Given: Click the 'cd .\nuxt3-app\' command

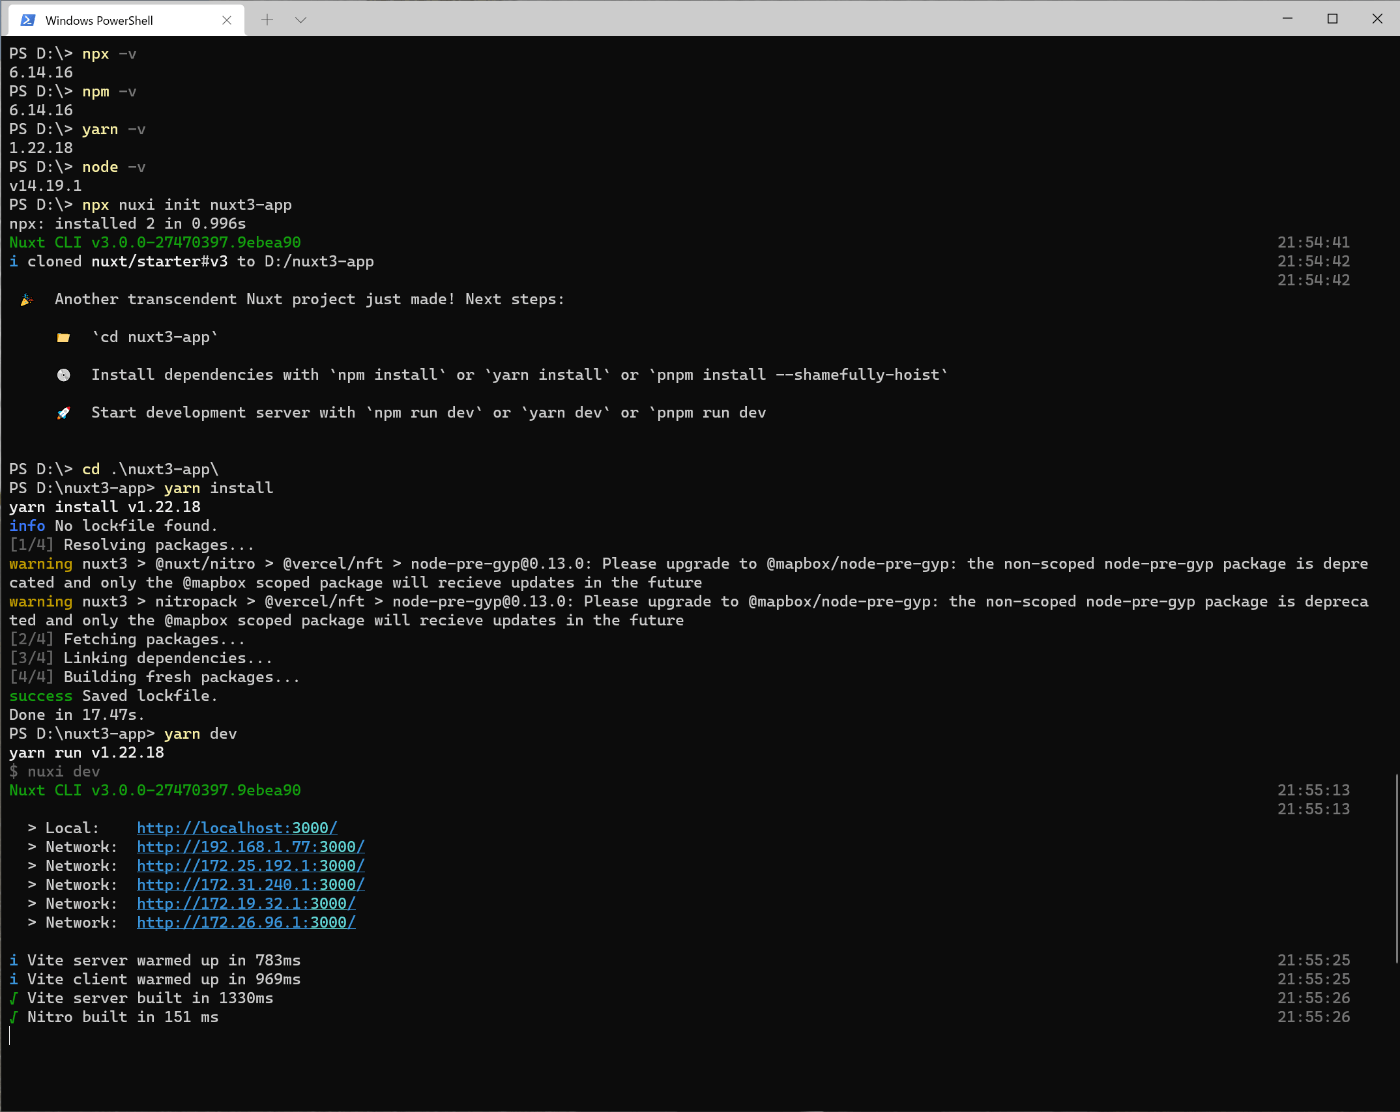Looking at the screenshot, I should pyautogui.click(x=150, y=469).
